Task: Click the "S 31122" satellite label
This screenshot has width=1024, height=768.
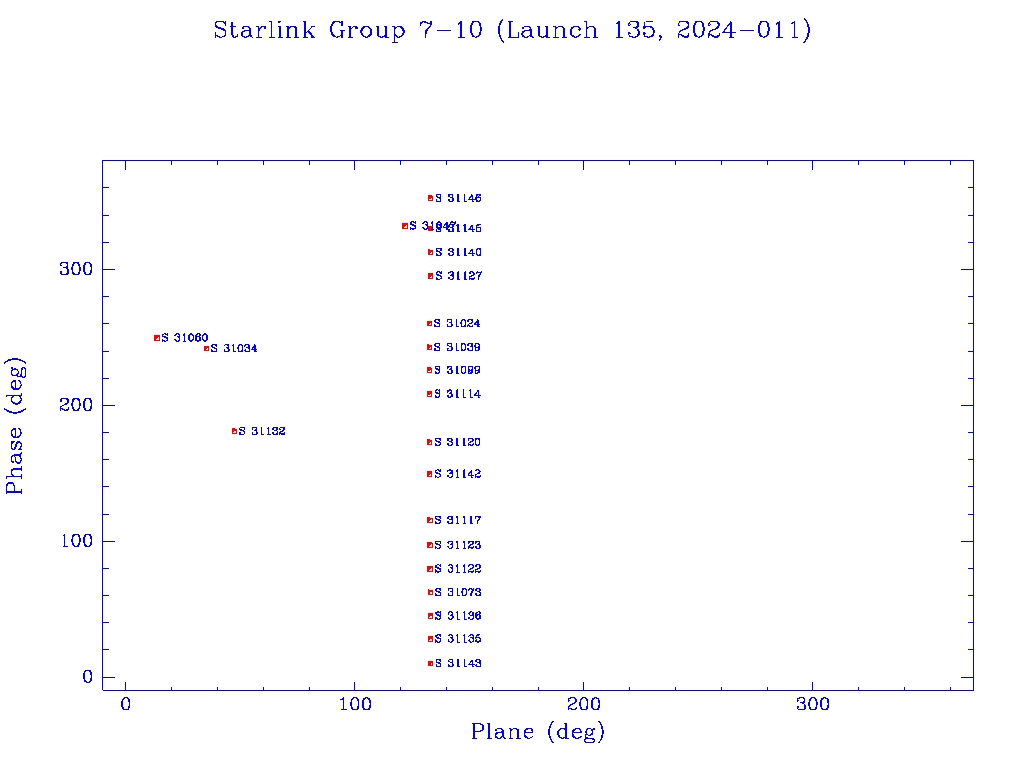Action: (x=458, y=569)
